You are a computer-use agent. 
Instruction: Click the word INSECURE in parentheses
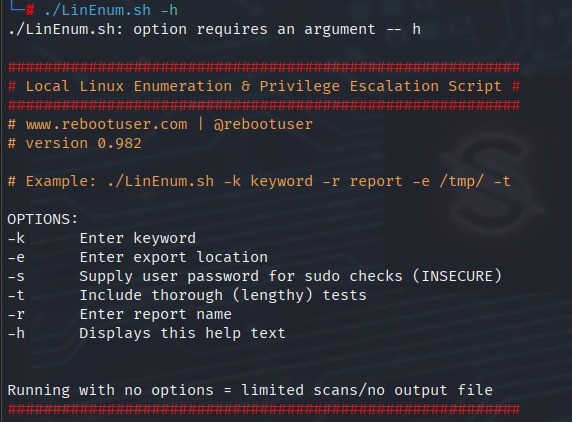457,276
